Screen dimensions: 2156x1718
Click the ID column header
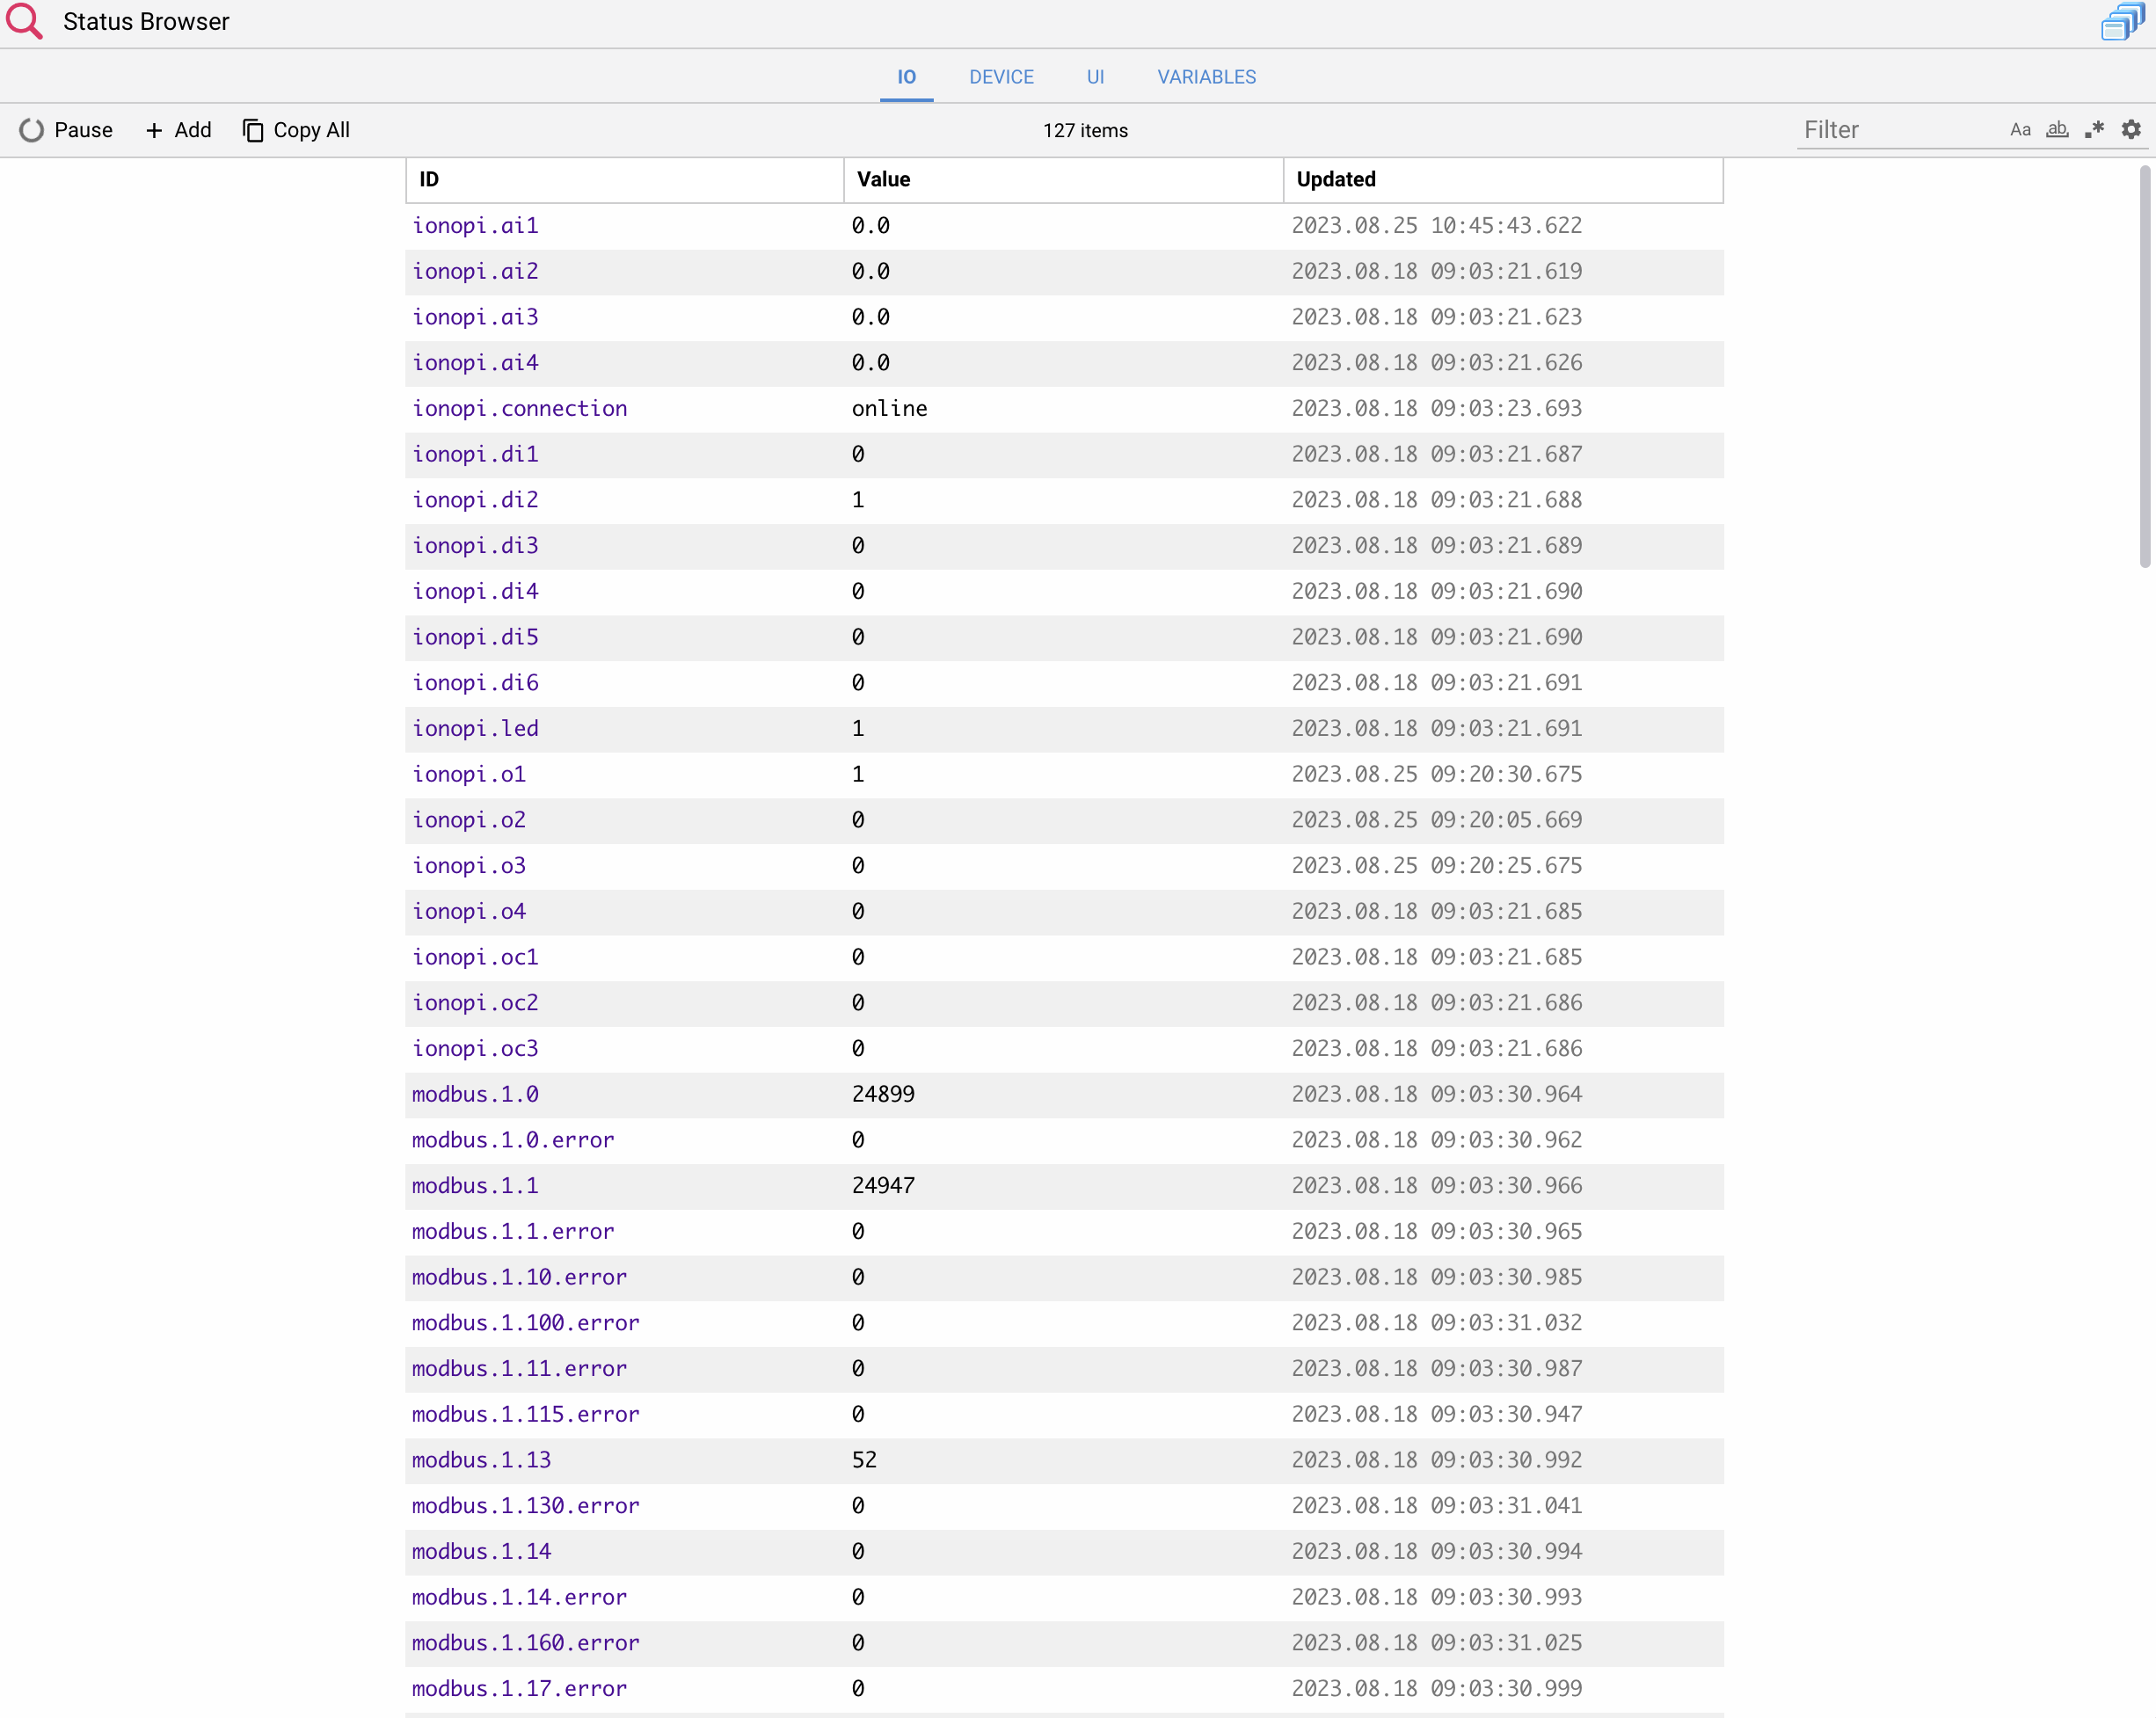tap(625, 180)
